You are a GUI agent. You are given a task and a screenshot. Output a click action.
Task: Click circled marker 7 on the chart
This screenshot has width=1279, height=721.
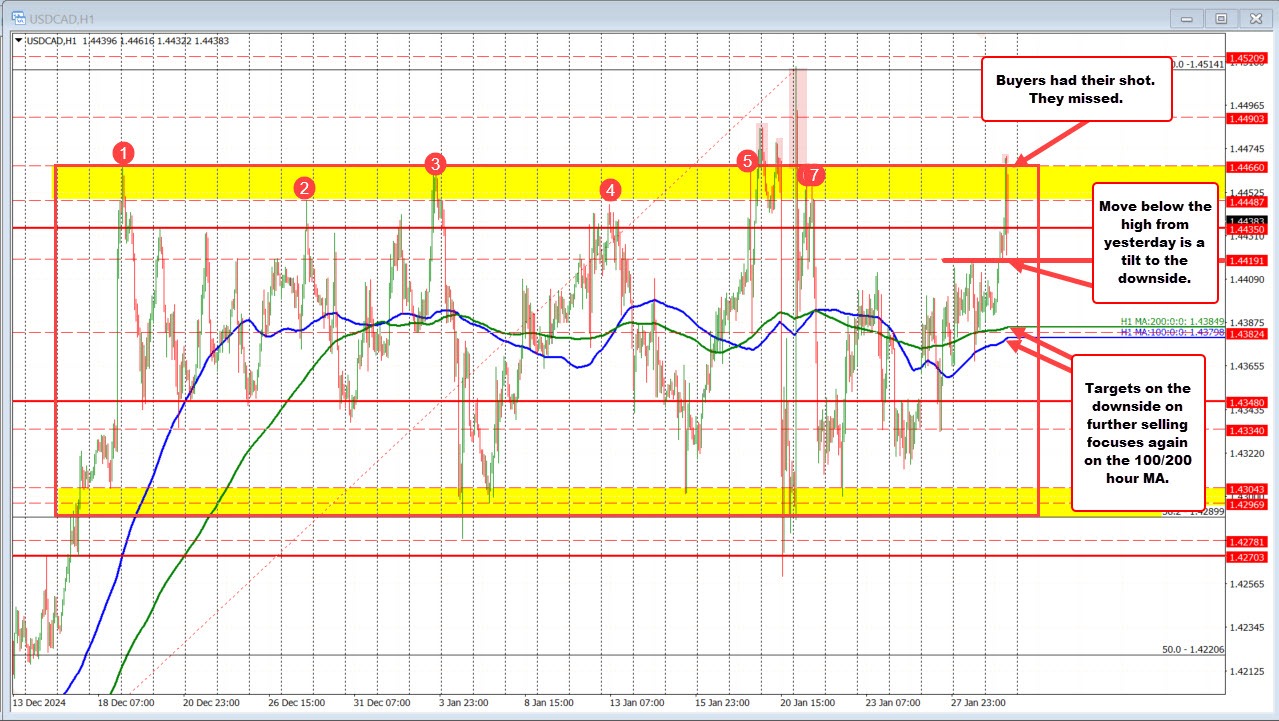click(812, 175)
